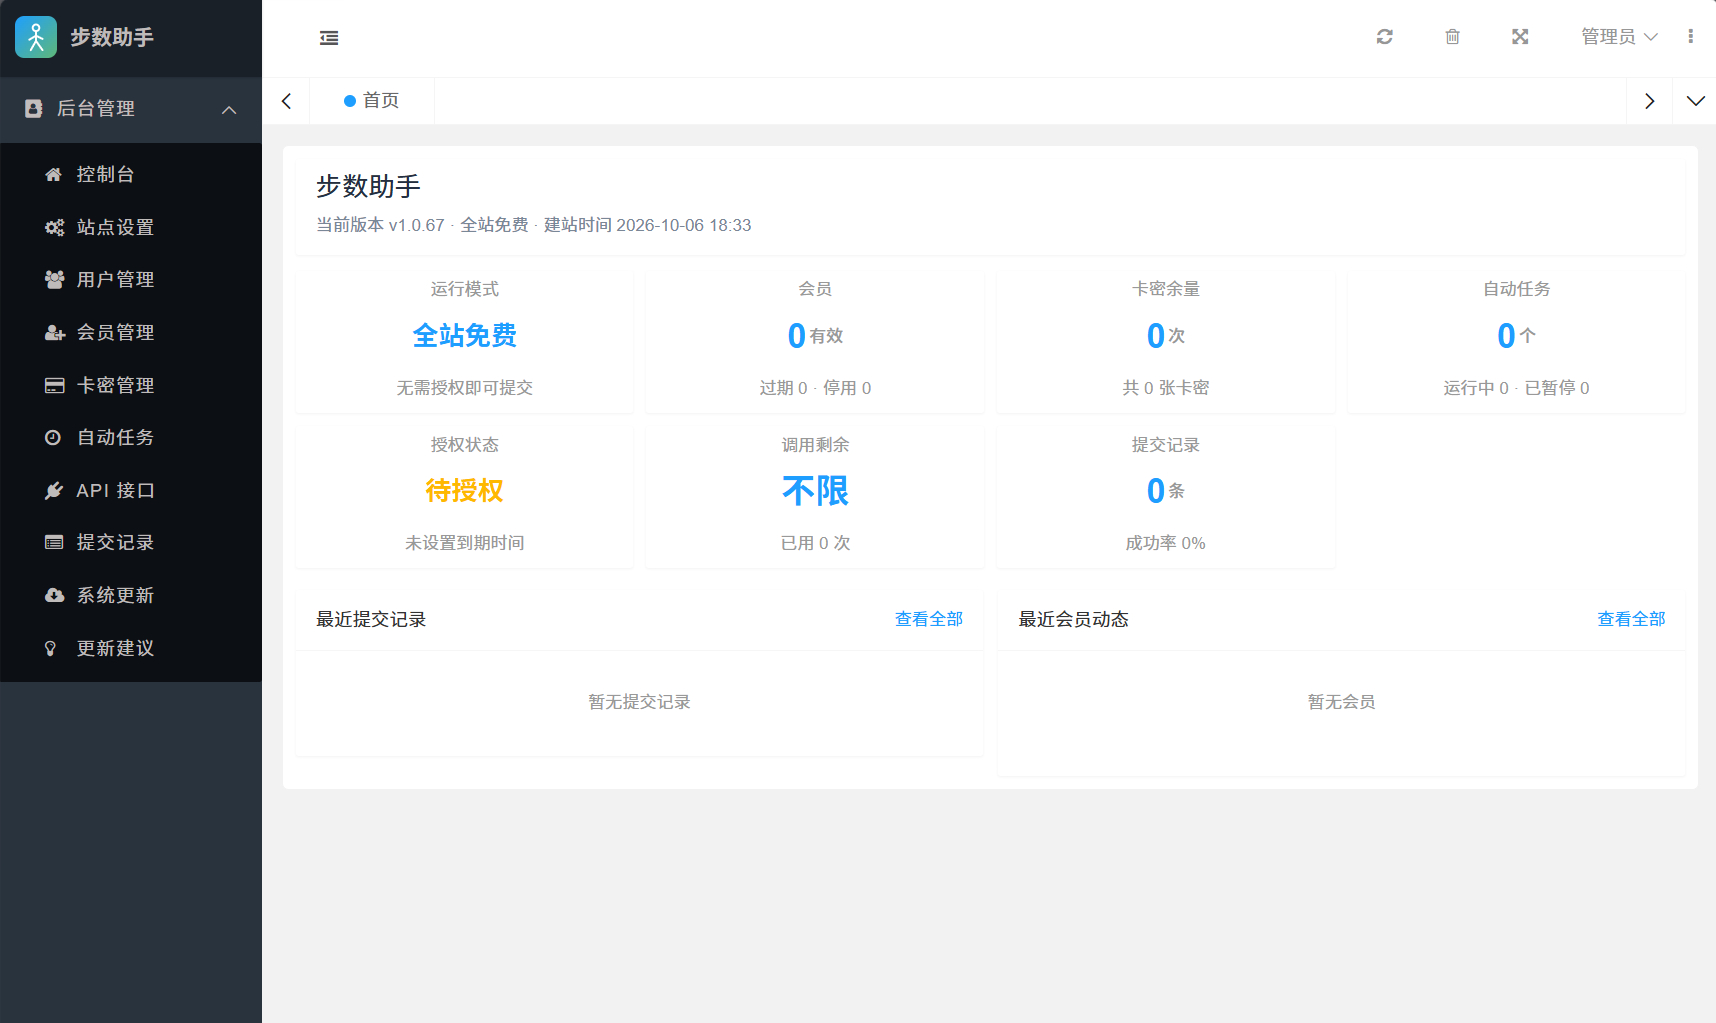Click the 过期 0 · 停用 0 text
Image resolution: width=1716 pixels, height=1023 pixels.
[815, 388]
